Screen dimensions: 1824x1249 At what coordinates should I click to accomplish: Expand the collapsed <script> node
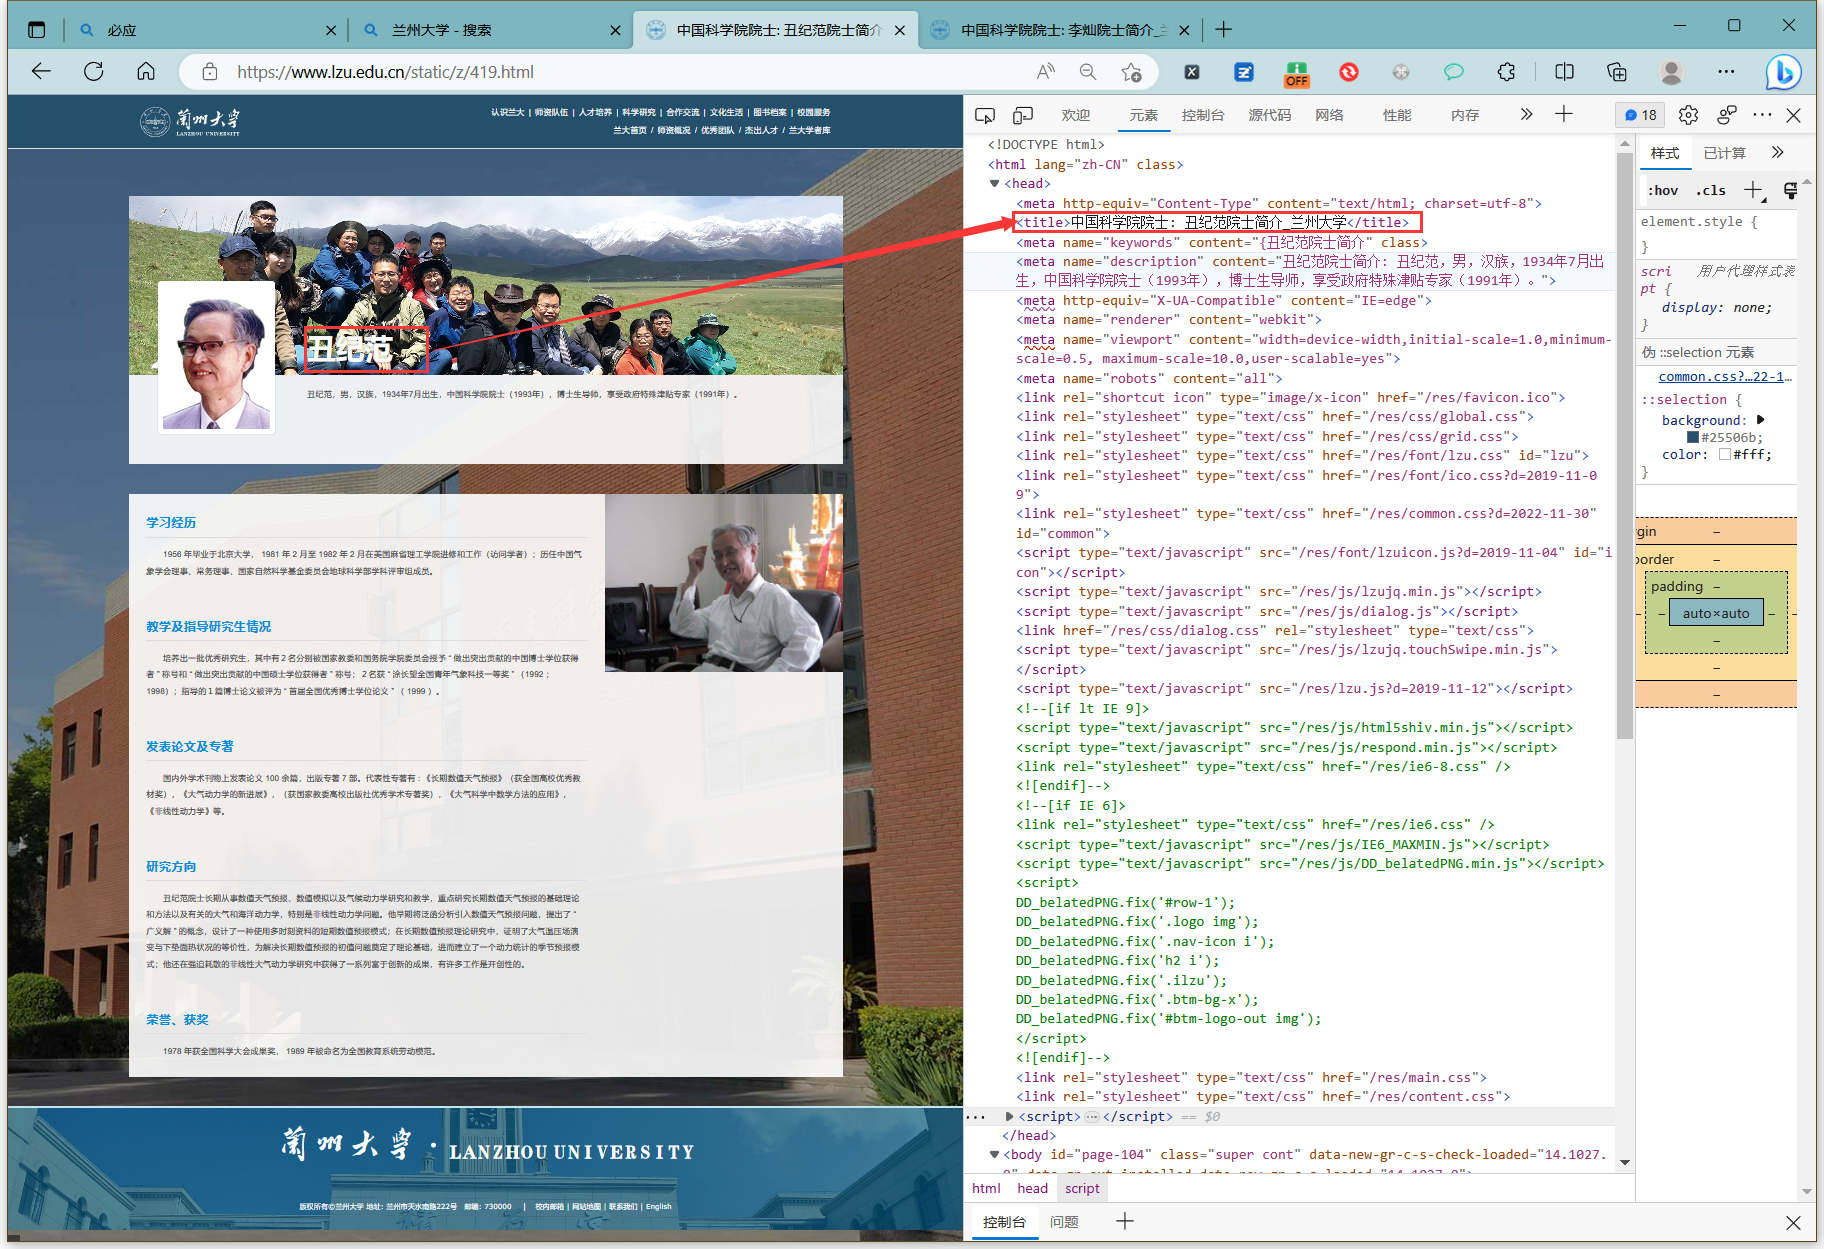click(1009, 1117)
